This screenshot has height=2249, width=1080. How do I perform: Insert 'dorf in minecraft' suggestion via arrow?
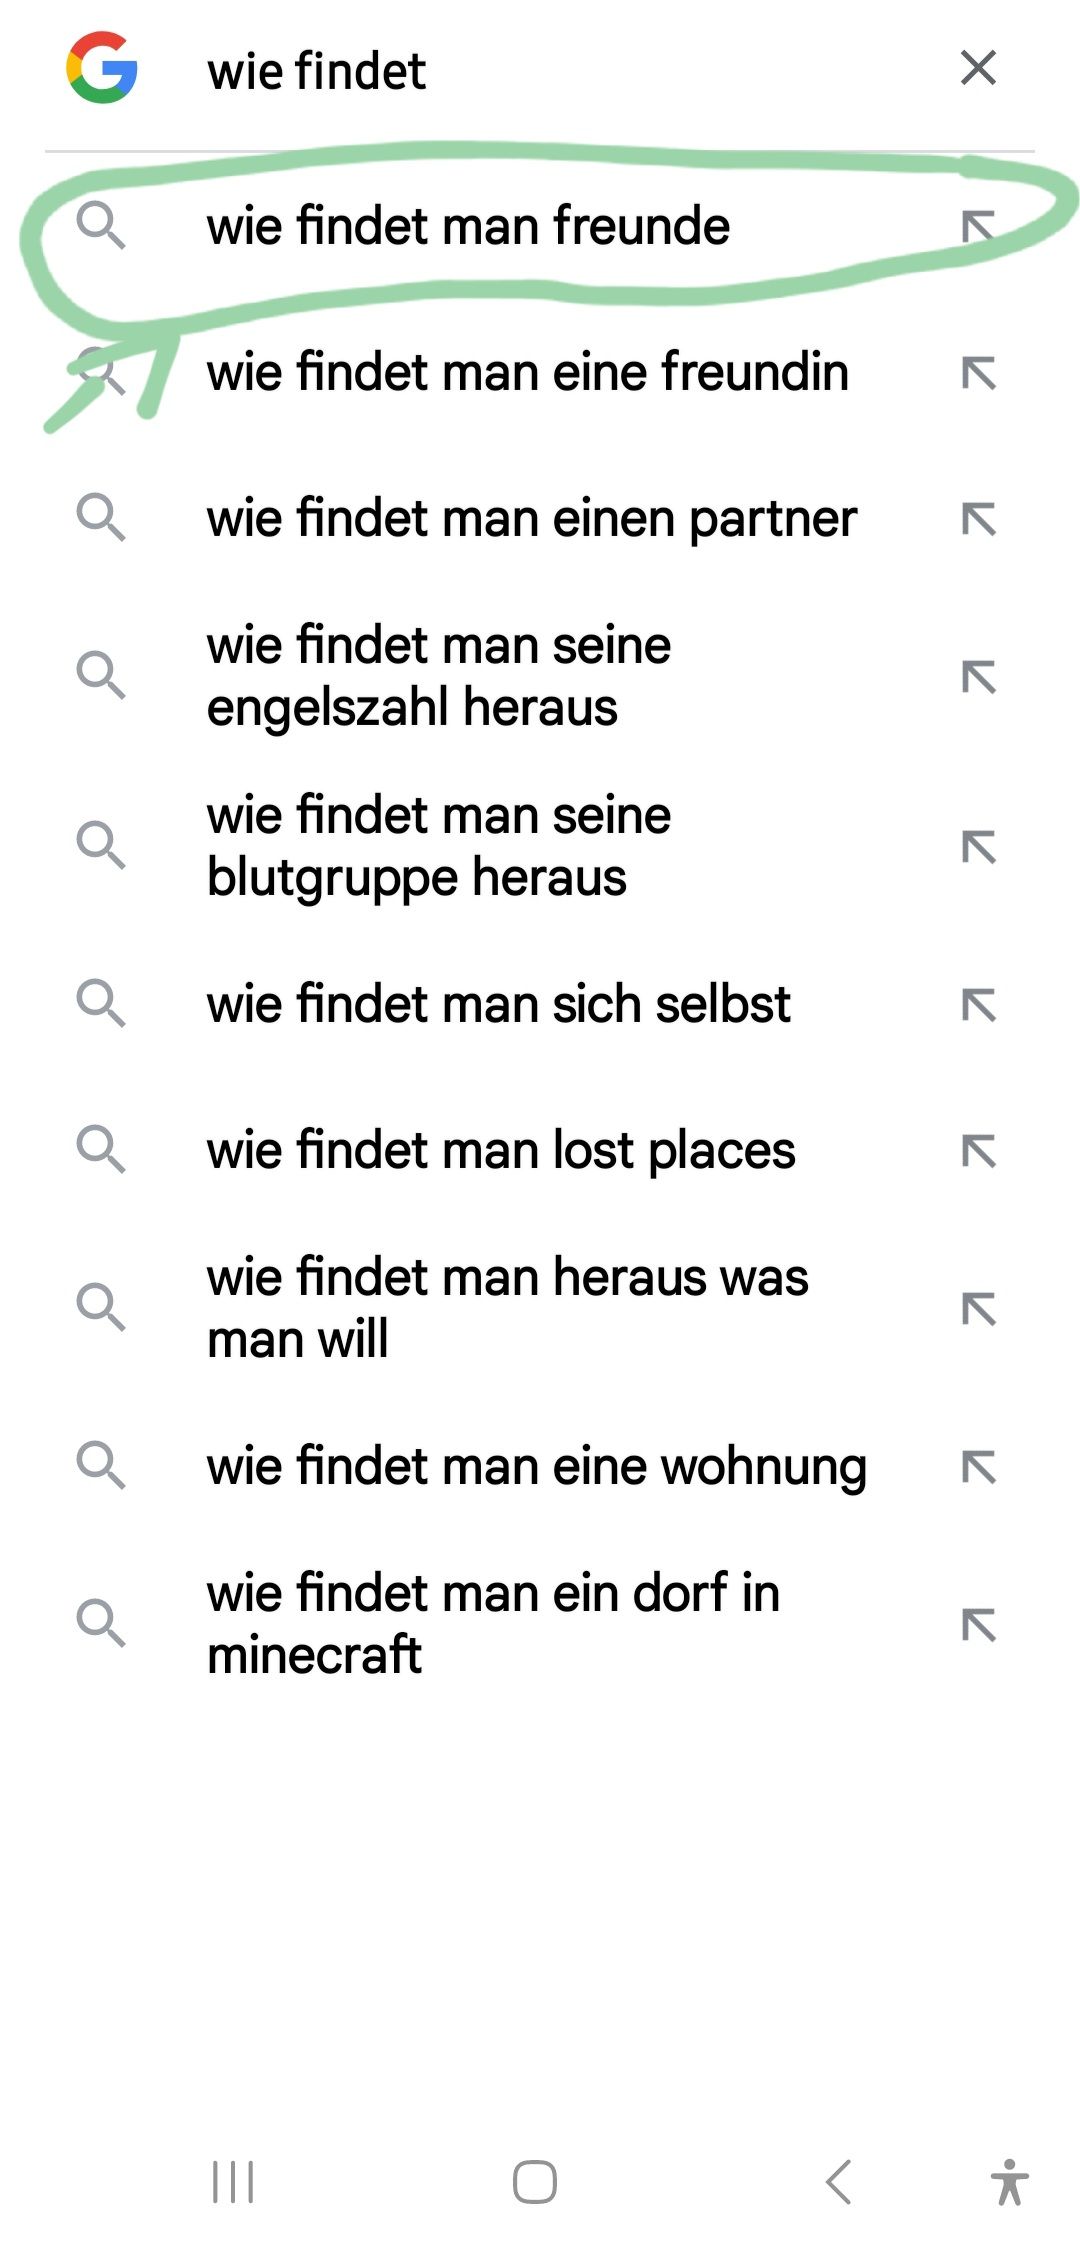[979, 1625]
